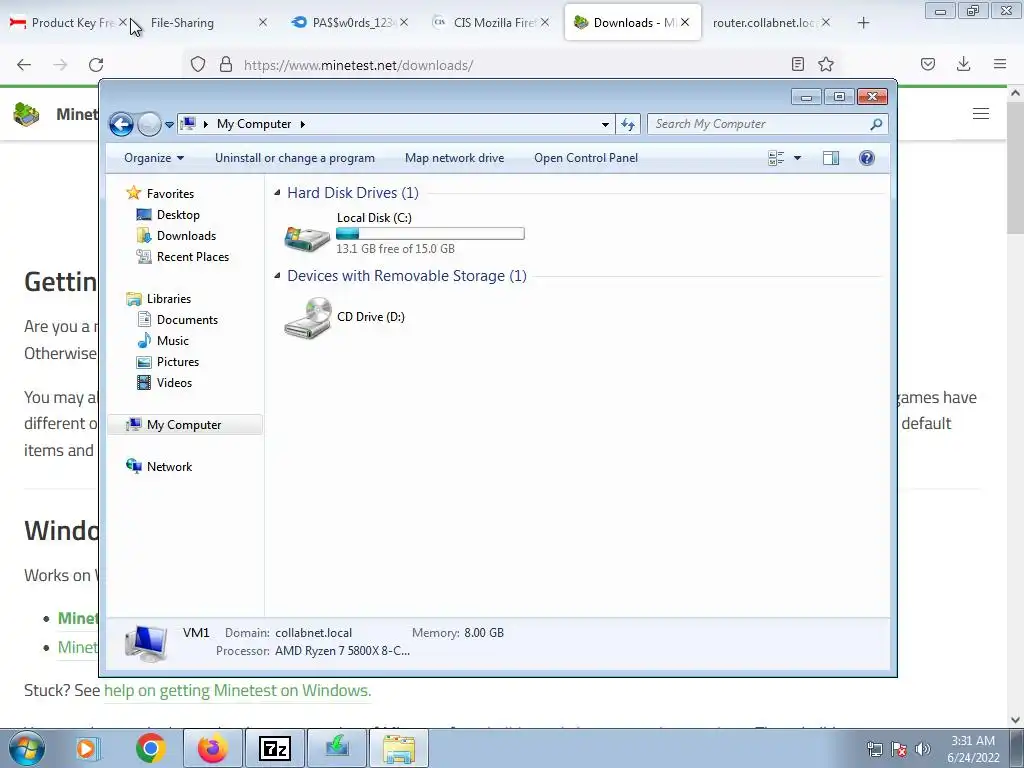Click the Firefox tracking protection shield icon
Viewport: 1024px width, 768px height.
[198, 64]
